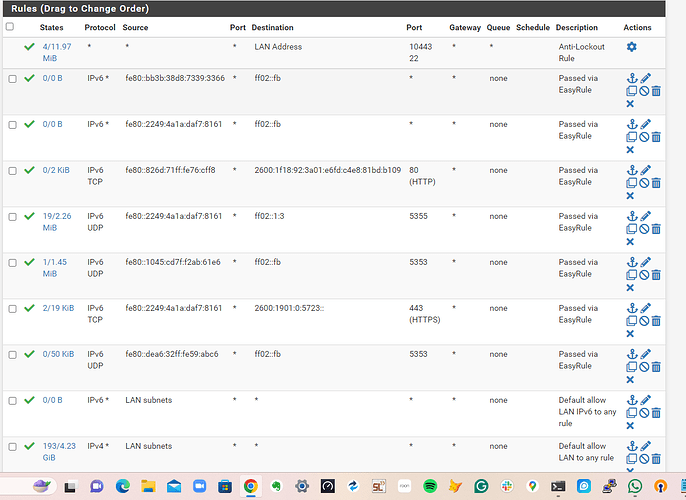Open the 0/50 KiB states link
The width and height of the screenshot is (686, 500).
[x=58, y=354]
